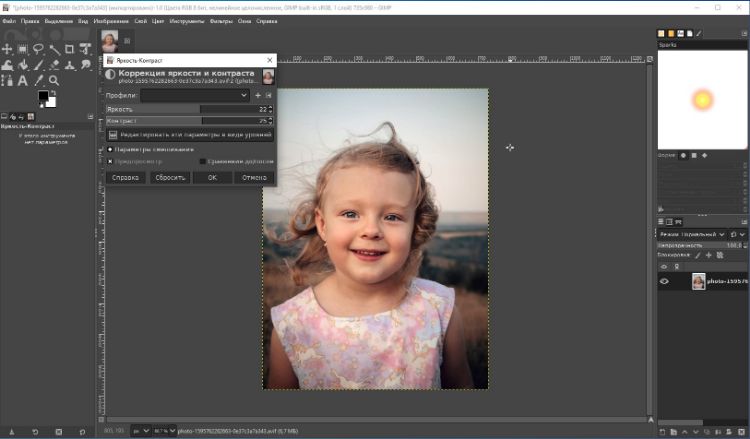
Task: Enable the split view comparison checkbox
Action: 202,161
